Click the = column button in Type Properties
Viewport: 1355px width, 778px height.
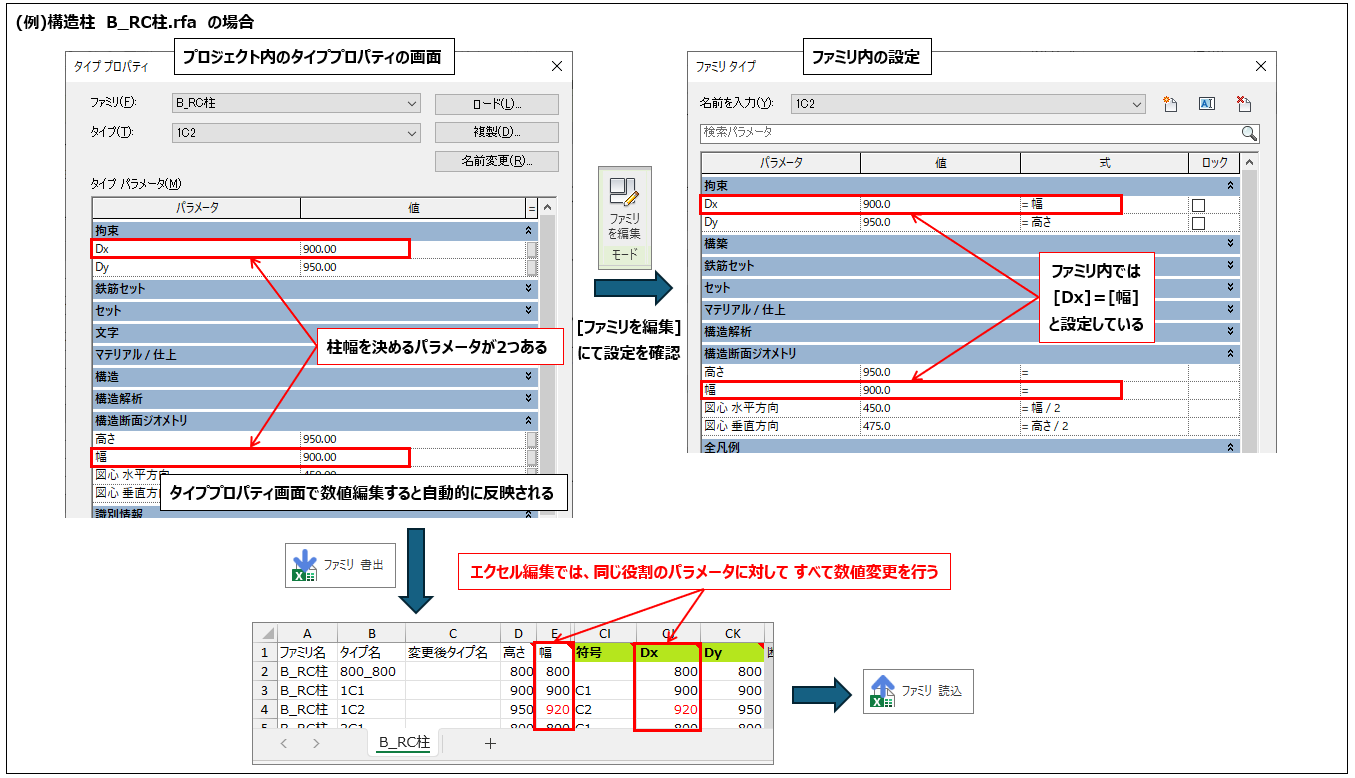tap(531, 208)
